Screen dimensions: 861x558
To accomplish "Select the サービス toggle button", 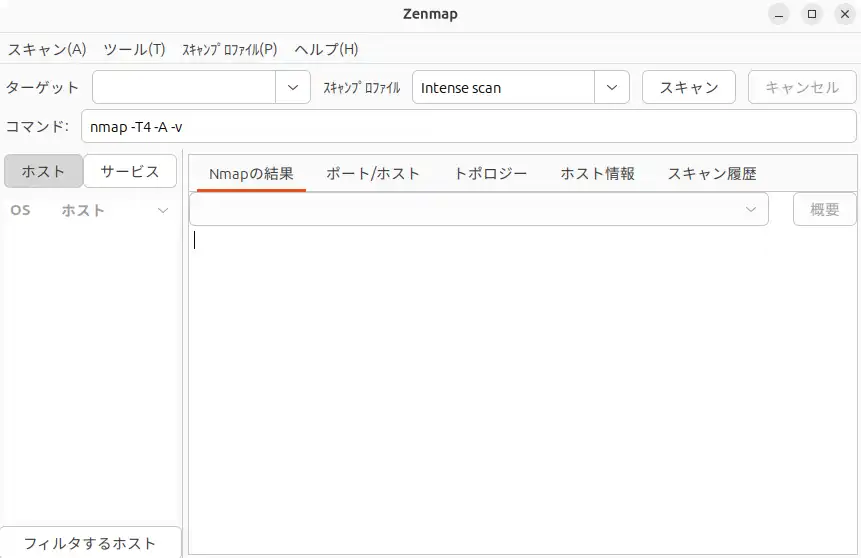I will coord(130,171).
